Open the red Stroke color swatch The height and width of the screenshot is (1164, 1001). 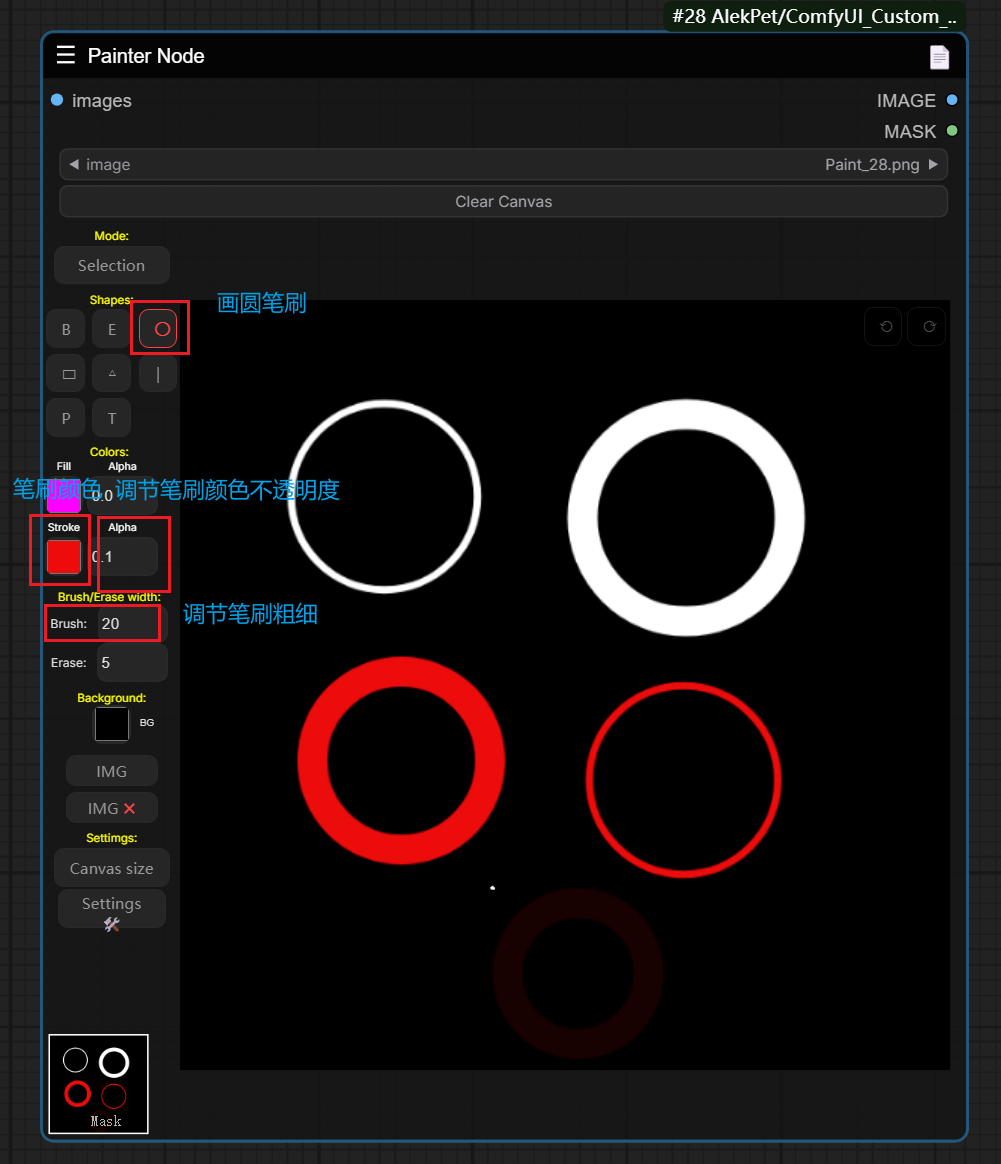(64, 557)
